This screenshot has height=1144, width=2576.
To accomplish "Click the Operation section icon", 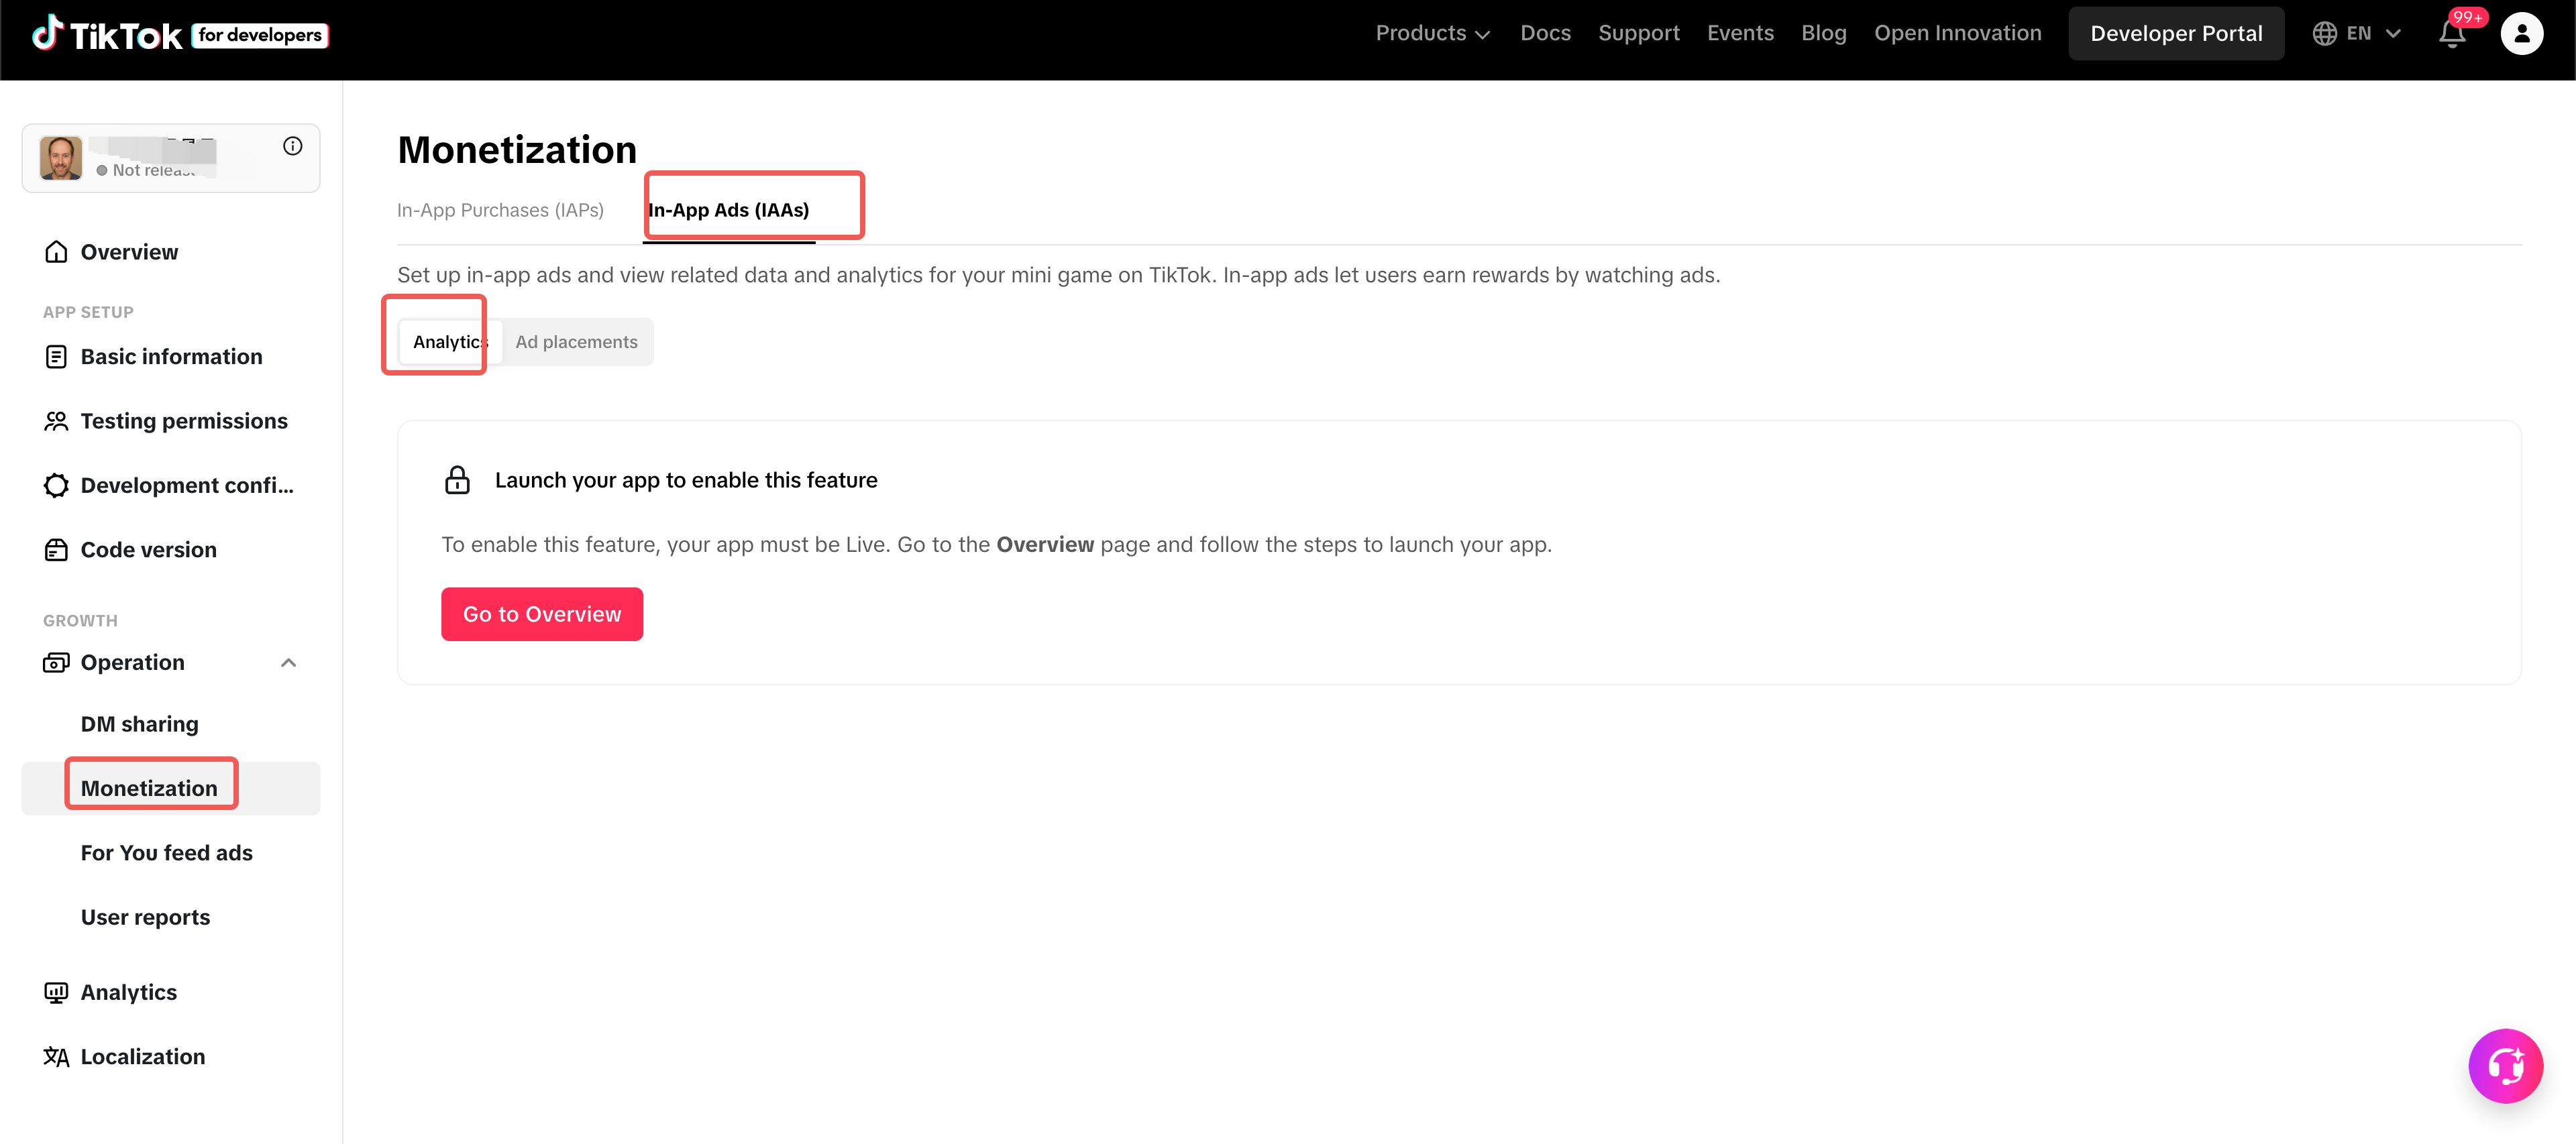I will coord(56,662).
